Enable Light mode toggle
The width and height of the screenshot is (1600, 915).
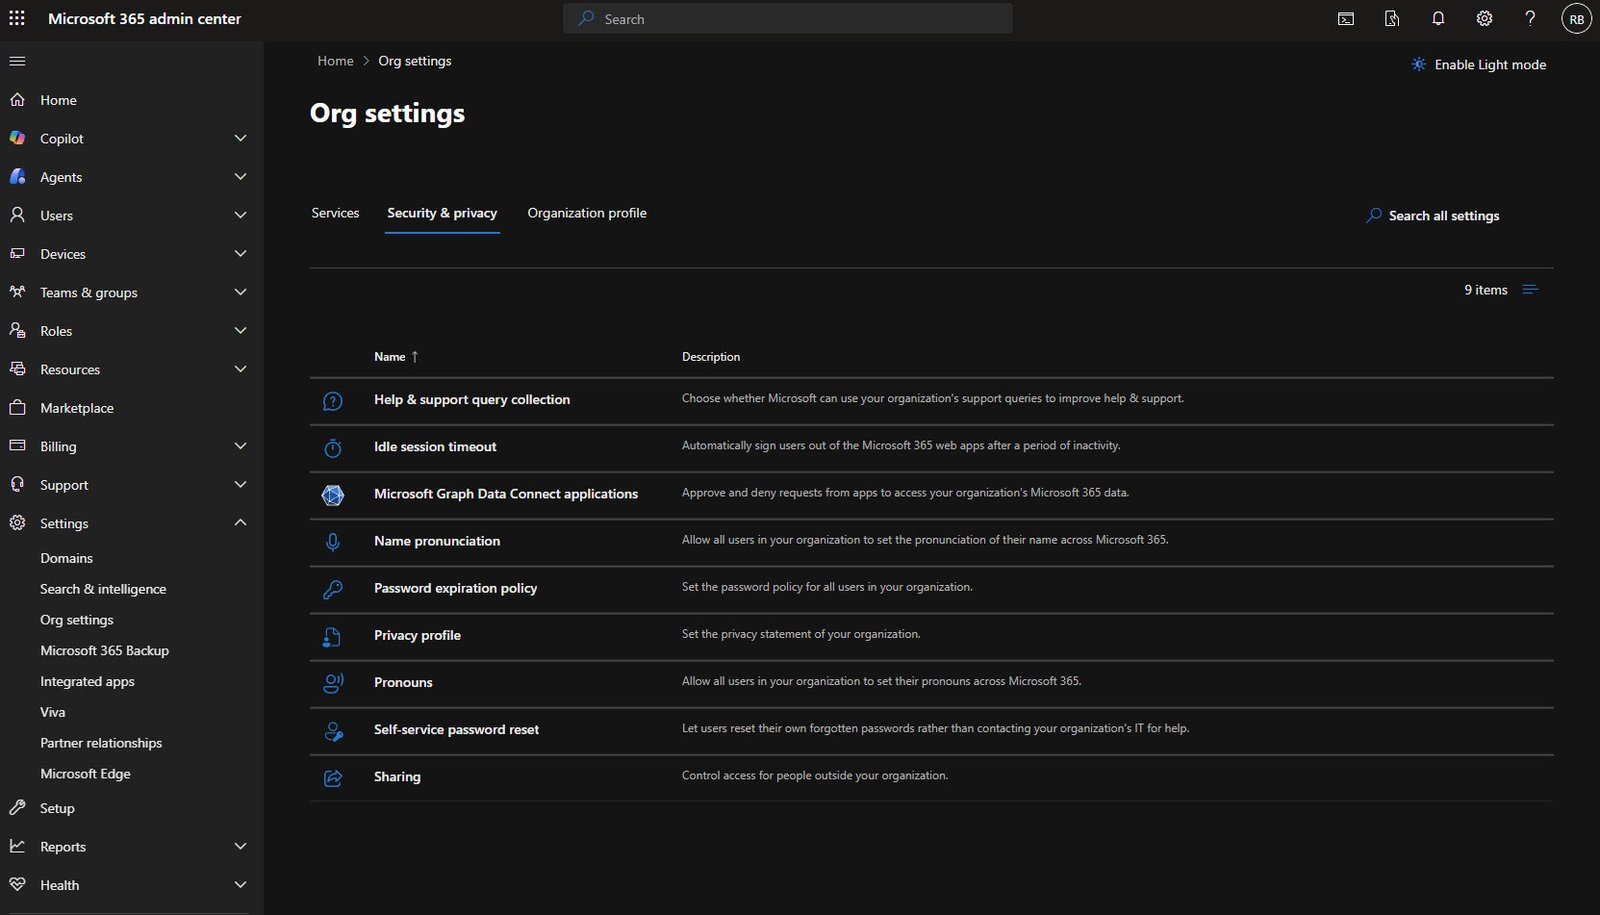1478,65
